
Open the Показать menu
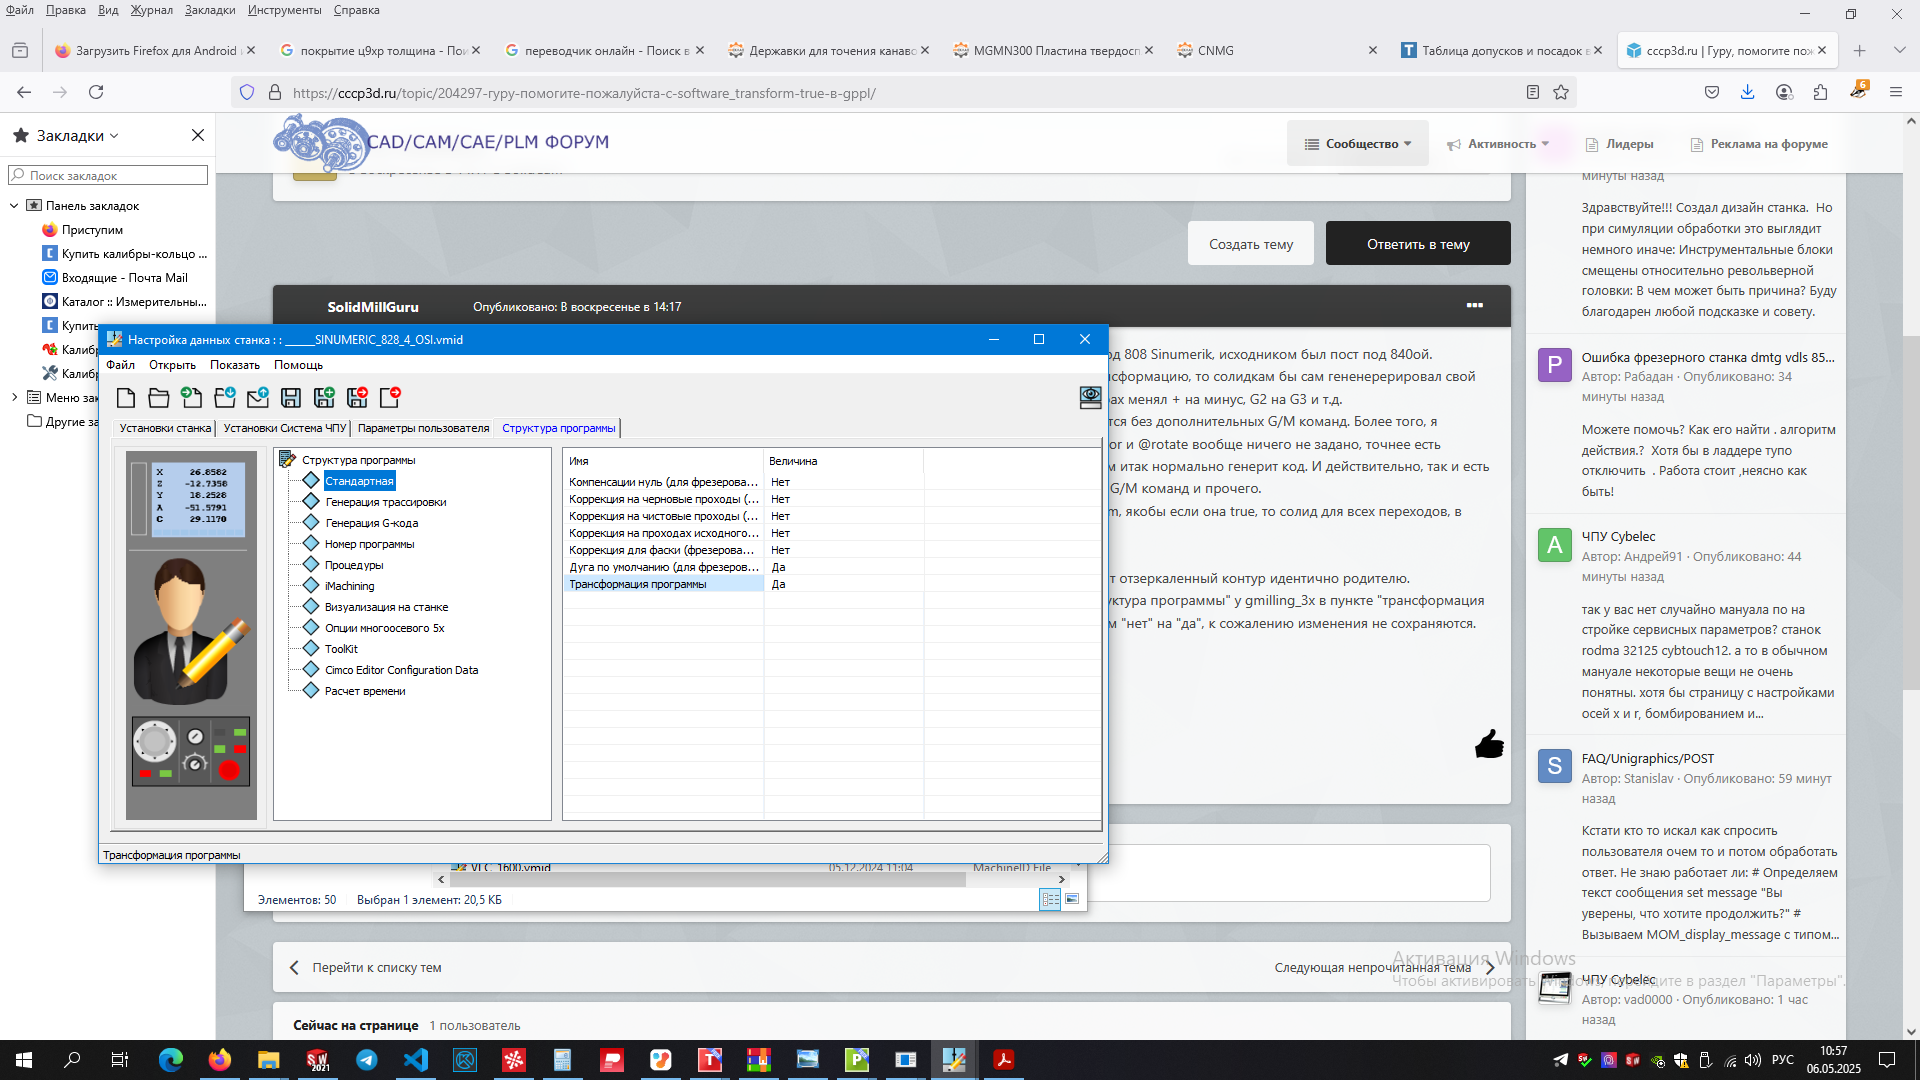[x=235, y=365]
